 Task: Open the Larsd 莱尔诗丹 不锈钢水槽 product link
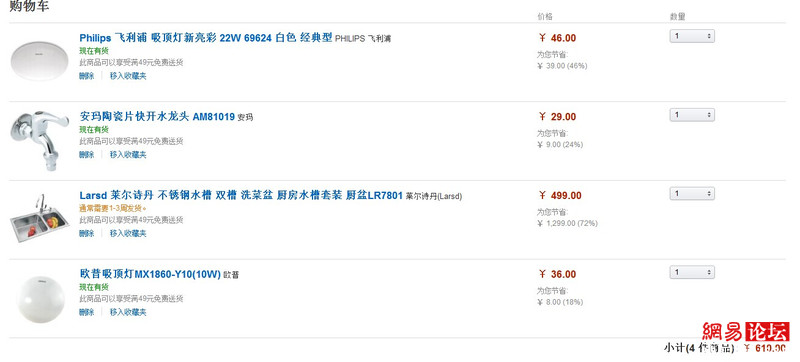pos(241,196)
